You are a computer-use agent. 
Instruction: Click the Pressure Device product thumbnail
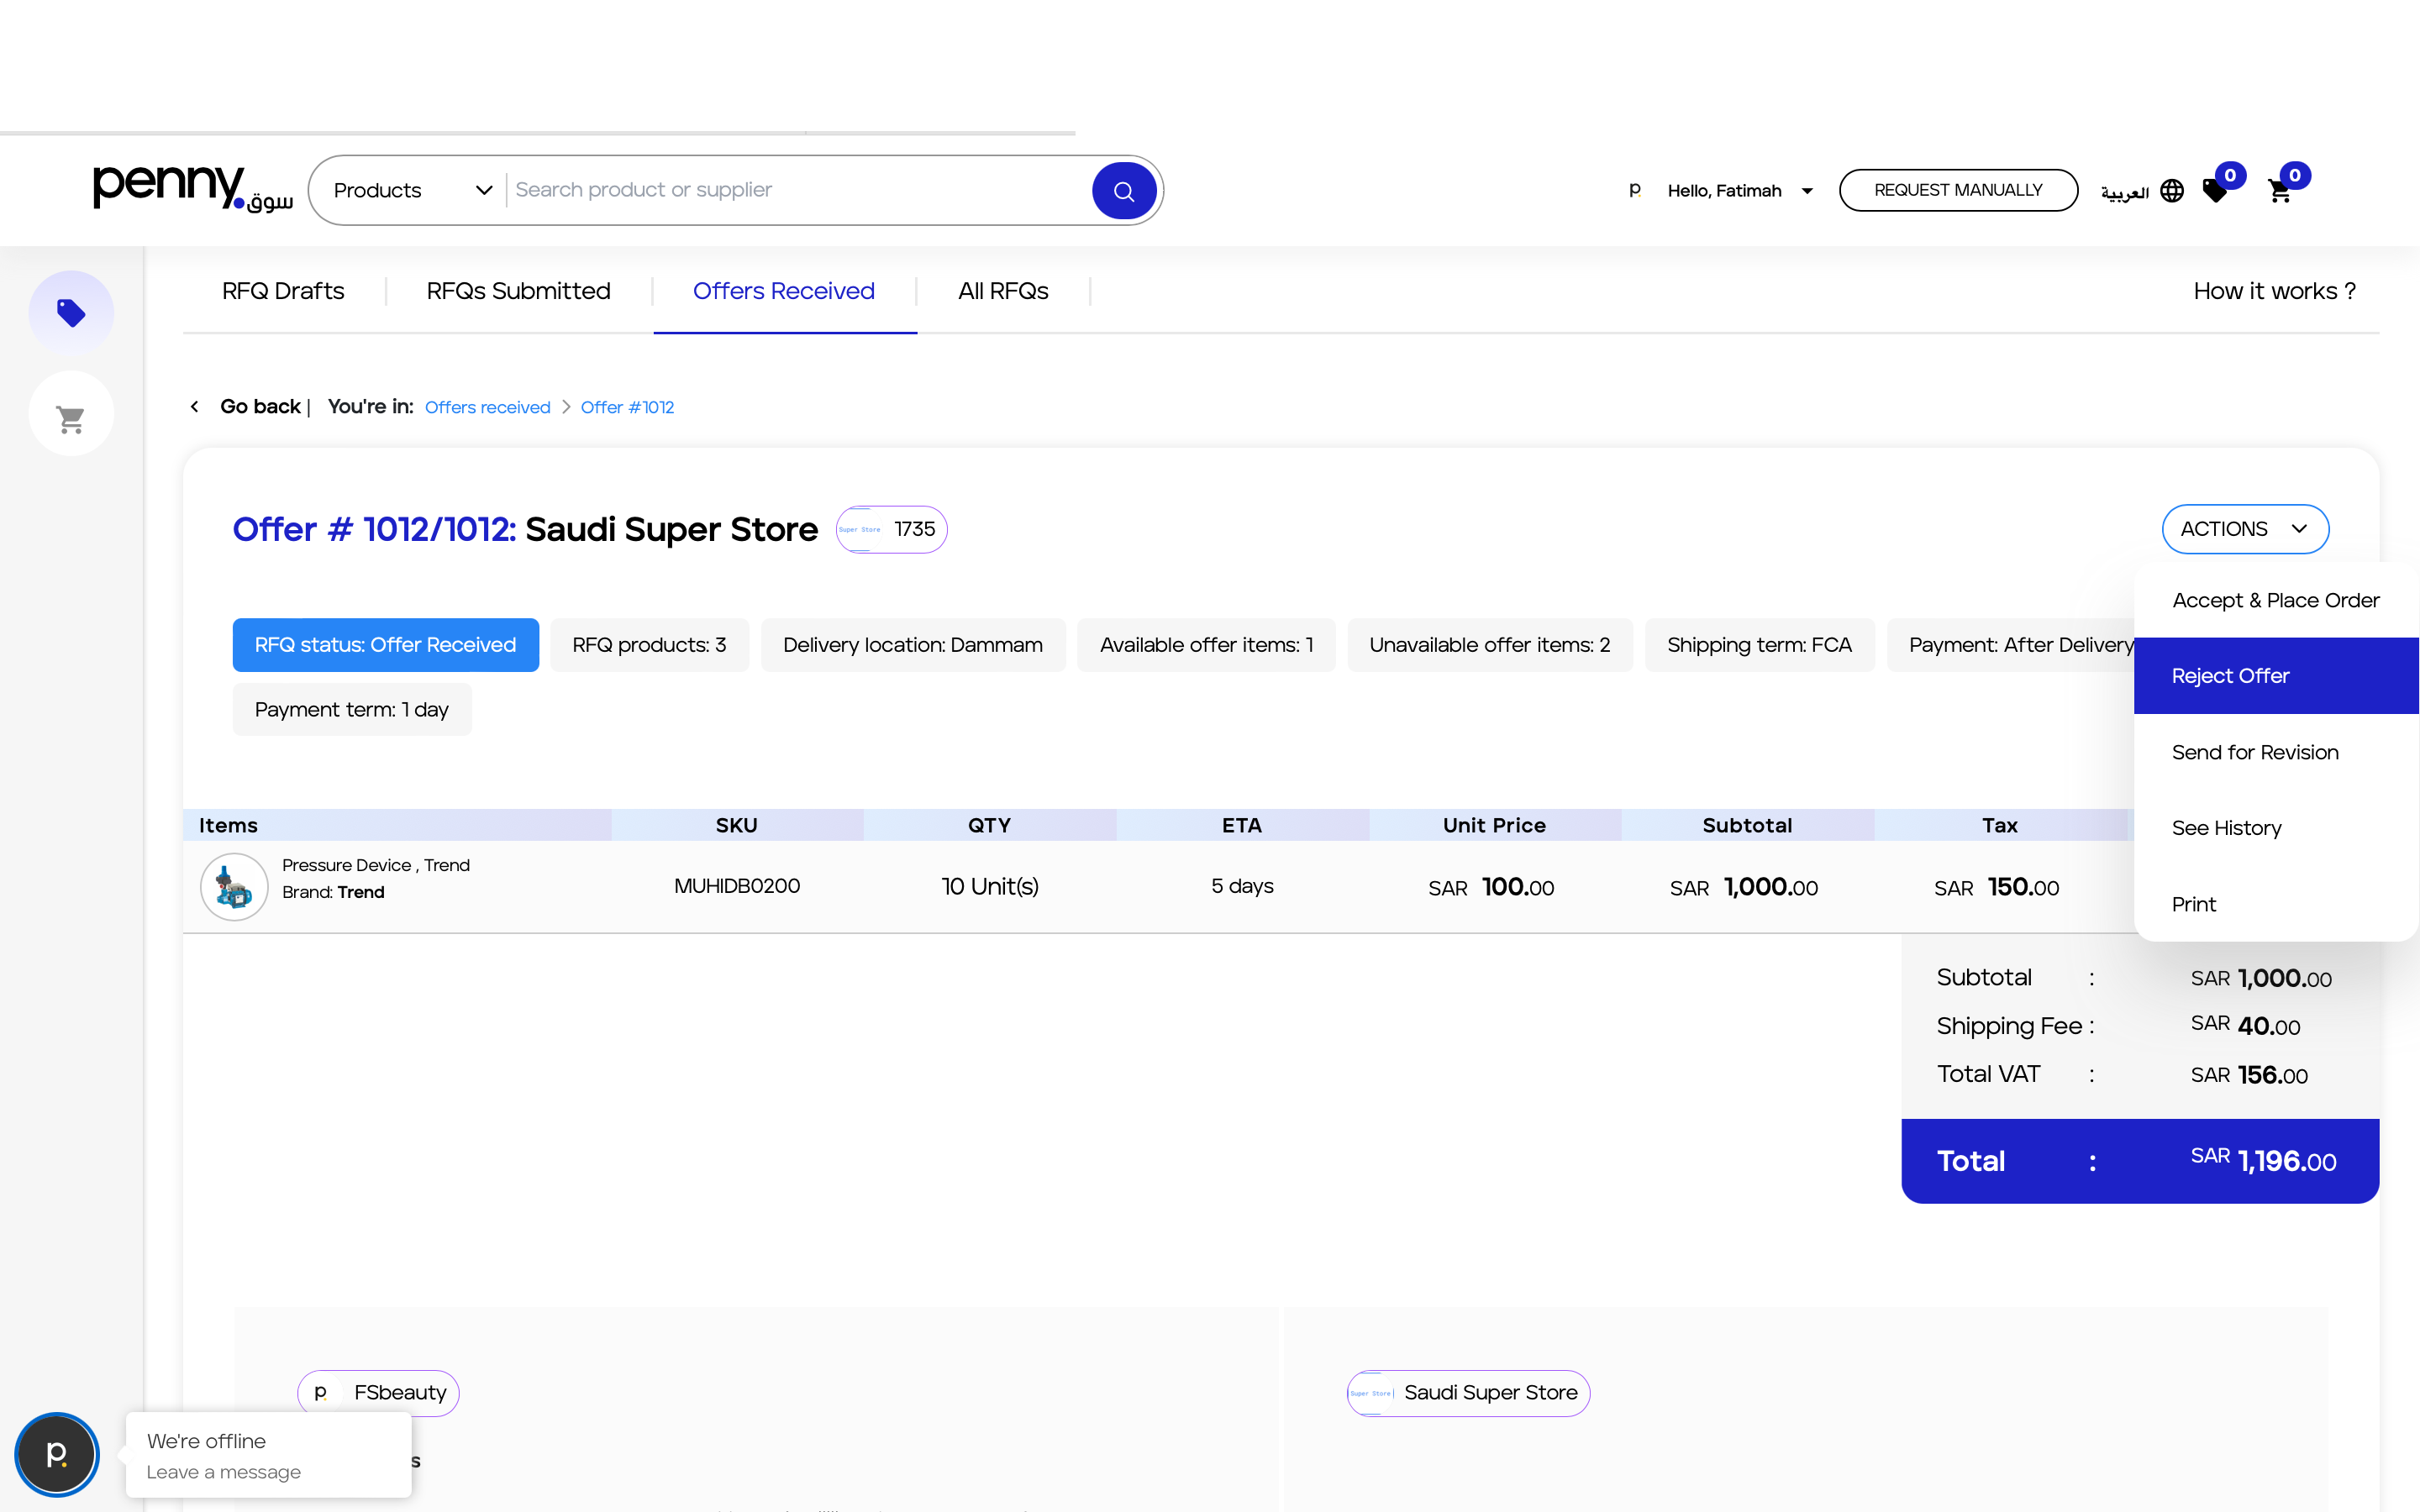(234, 887)
